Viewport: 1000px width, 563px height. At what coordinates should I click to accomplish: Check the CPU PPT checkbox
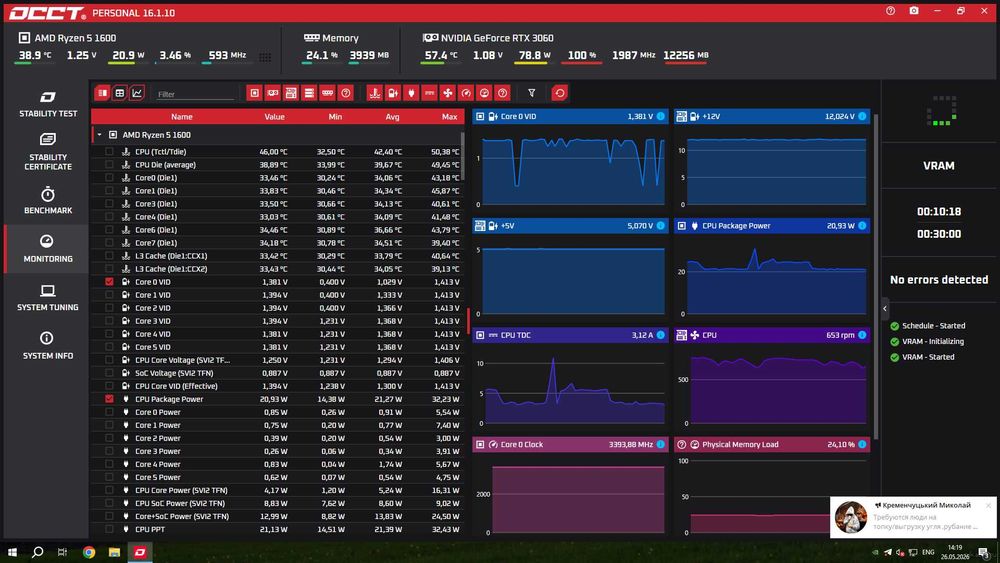click(x=109, y=529)
